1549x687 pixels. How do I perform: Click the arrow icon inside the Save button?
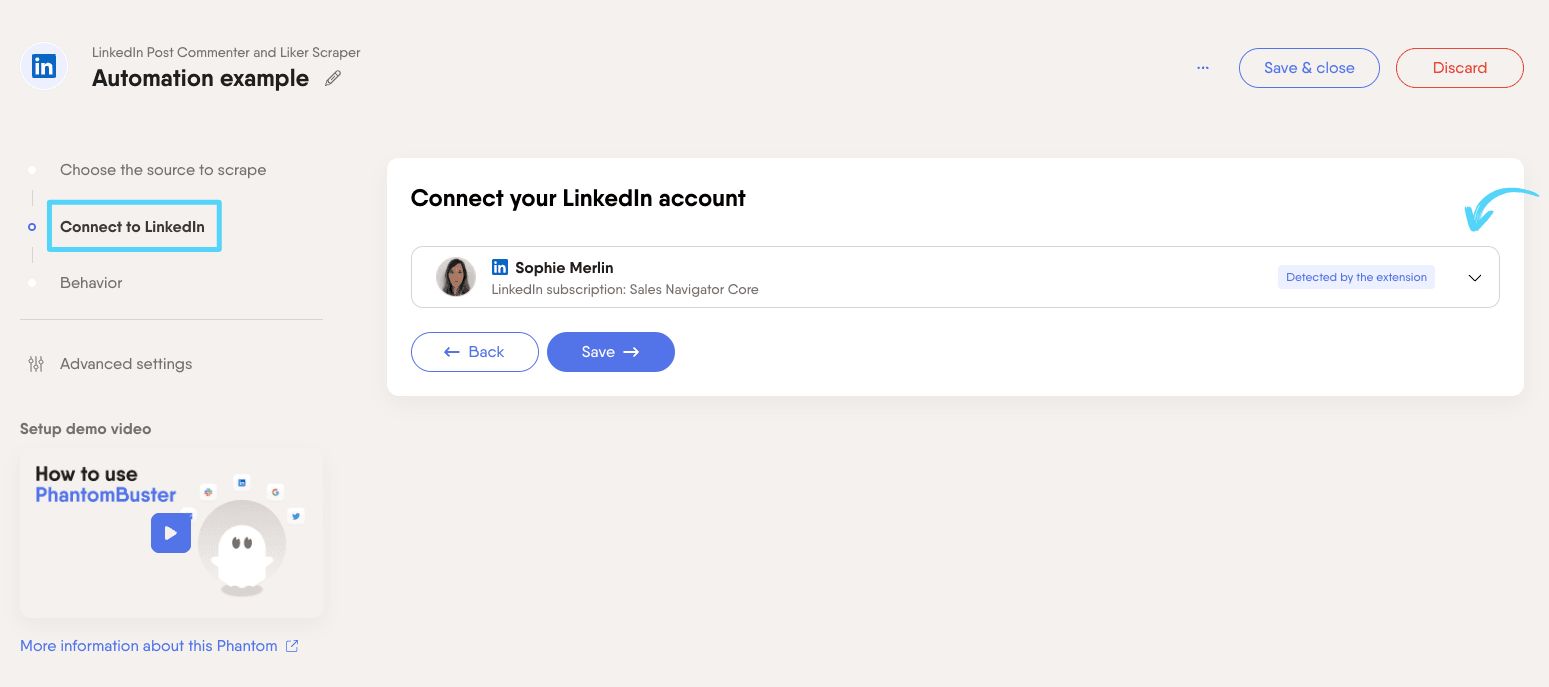(631, 352)
